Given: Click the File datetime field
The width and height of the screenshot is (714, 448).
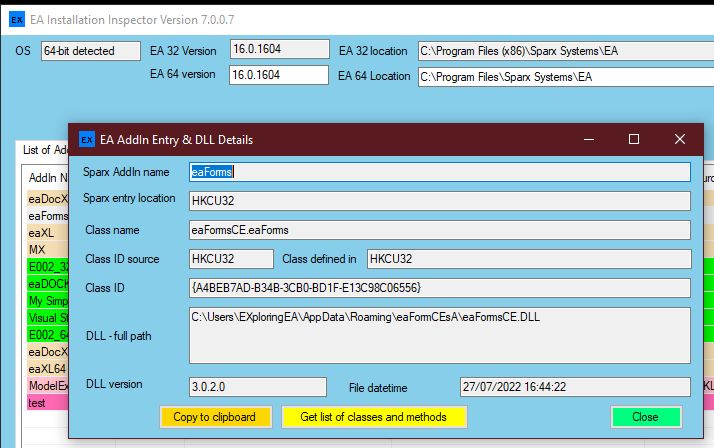Looking at the screenshot, I should pos(574,386).
